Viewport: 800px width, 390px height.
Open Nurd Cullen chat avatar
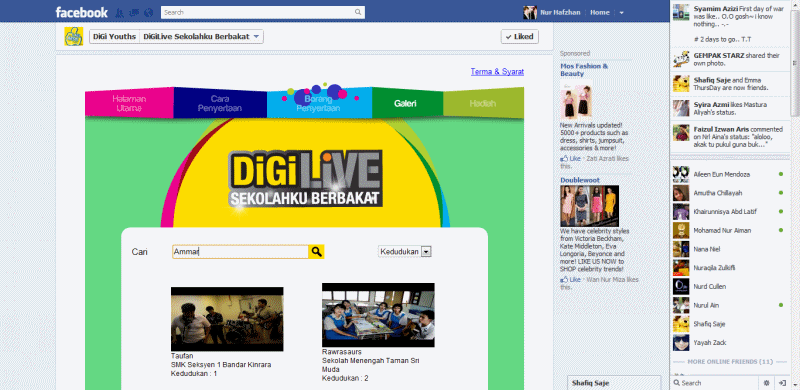681,286
